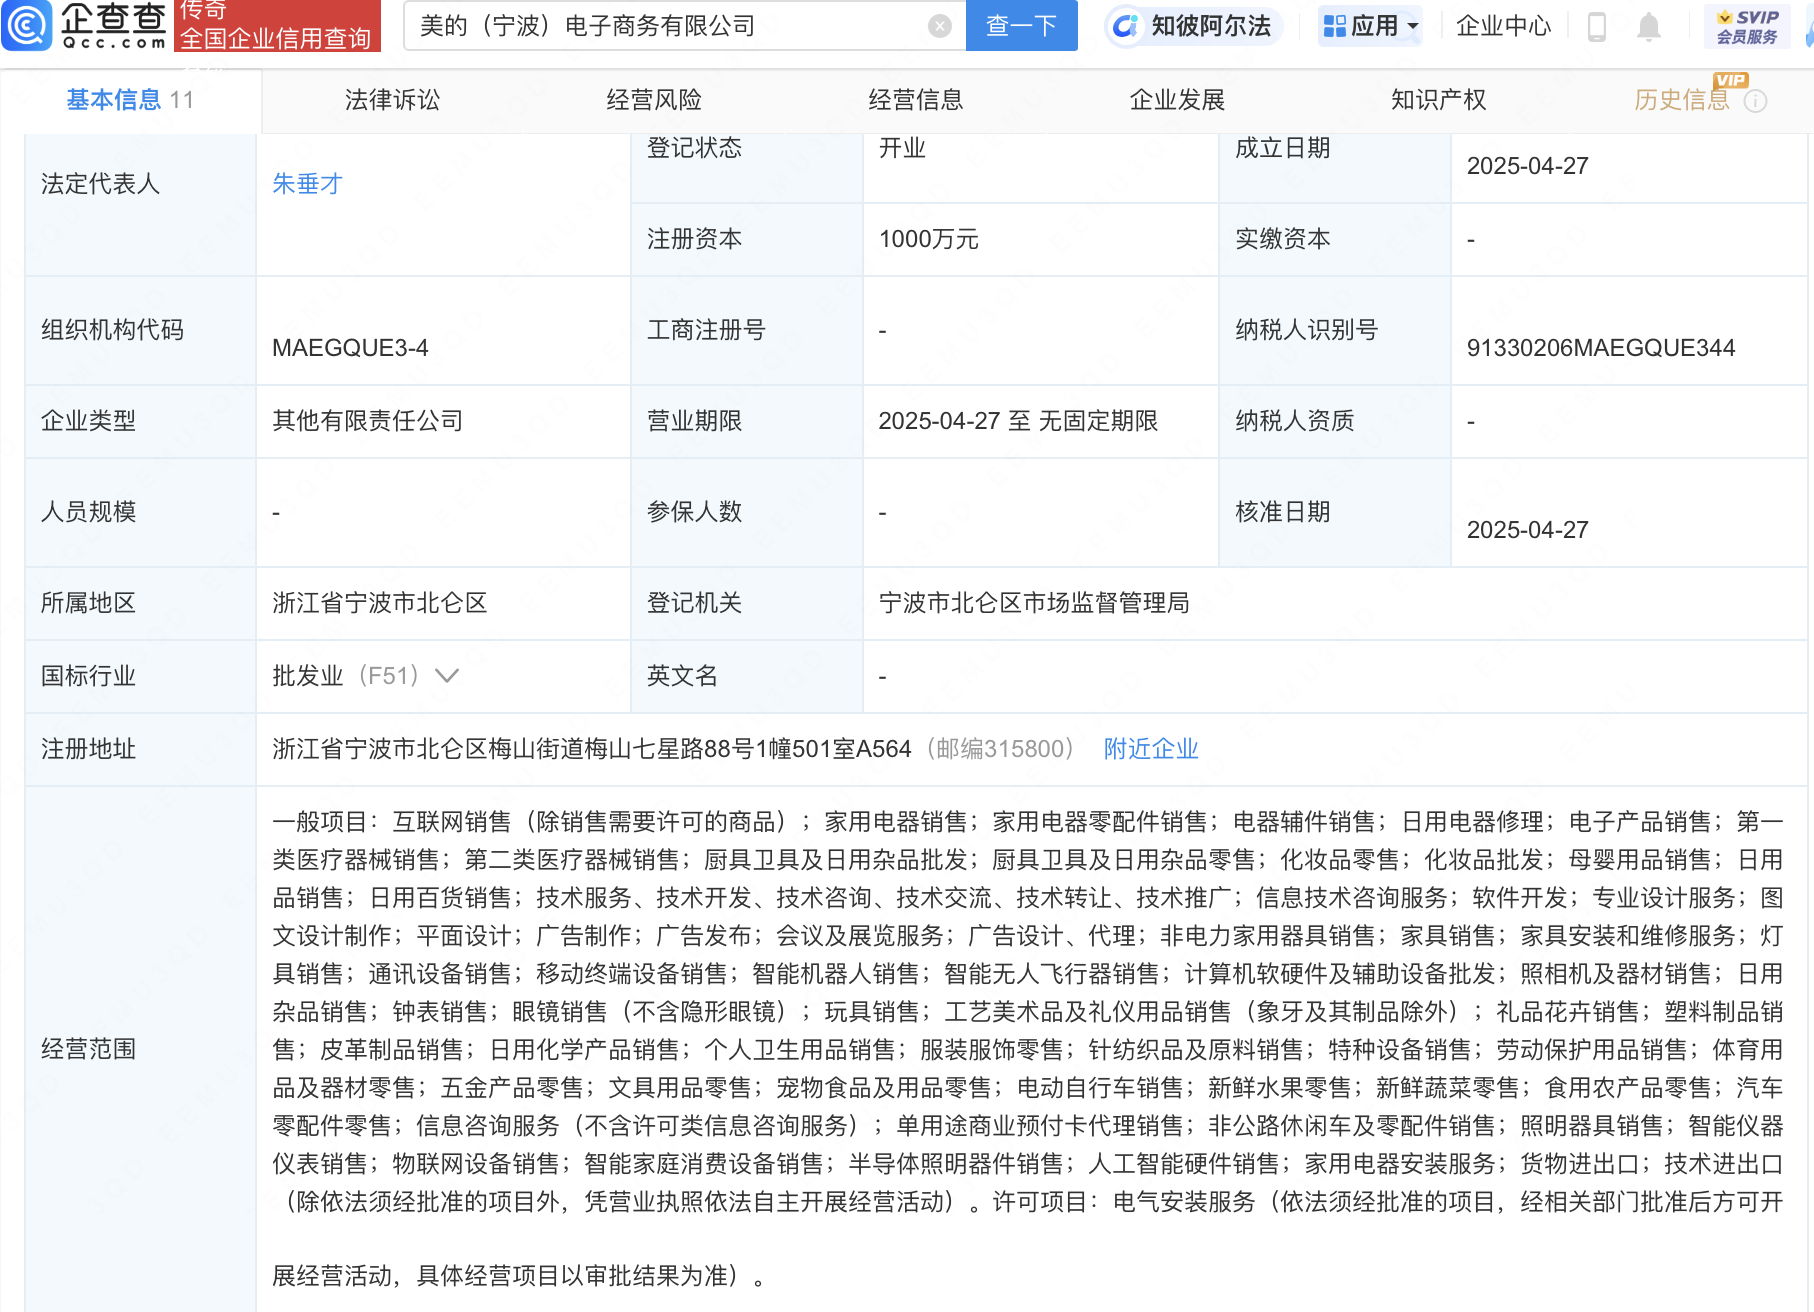Click the 成立日期 2025-04-27 value
The height and width of the screenshot is (1312, 1814).
point(1527,166)
